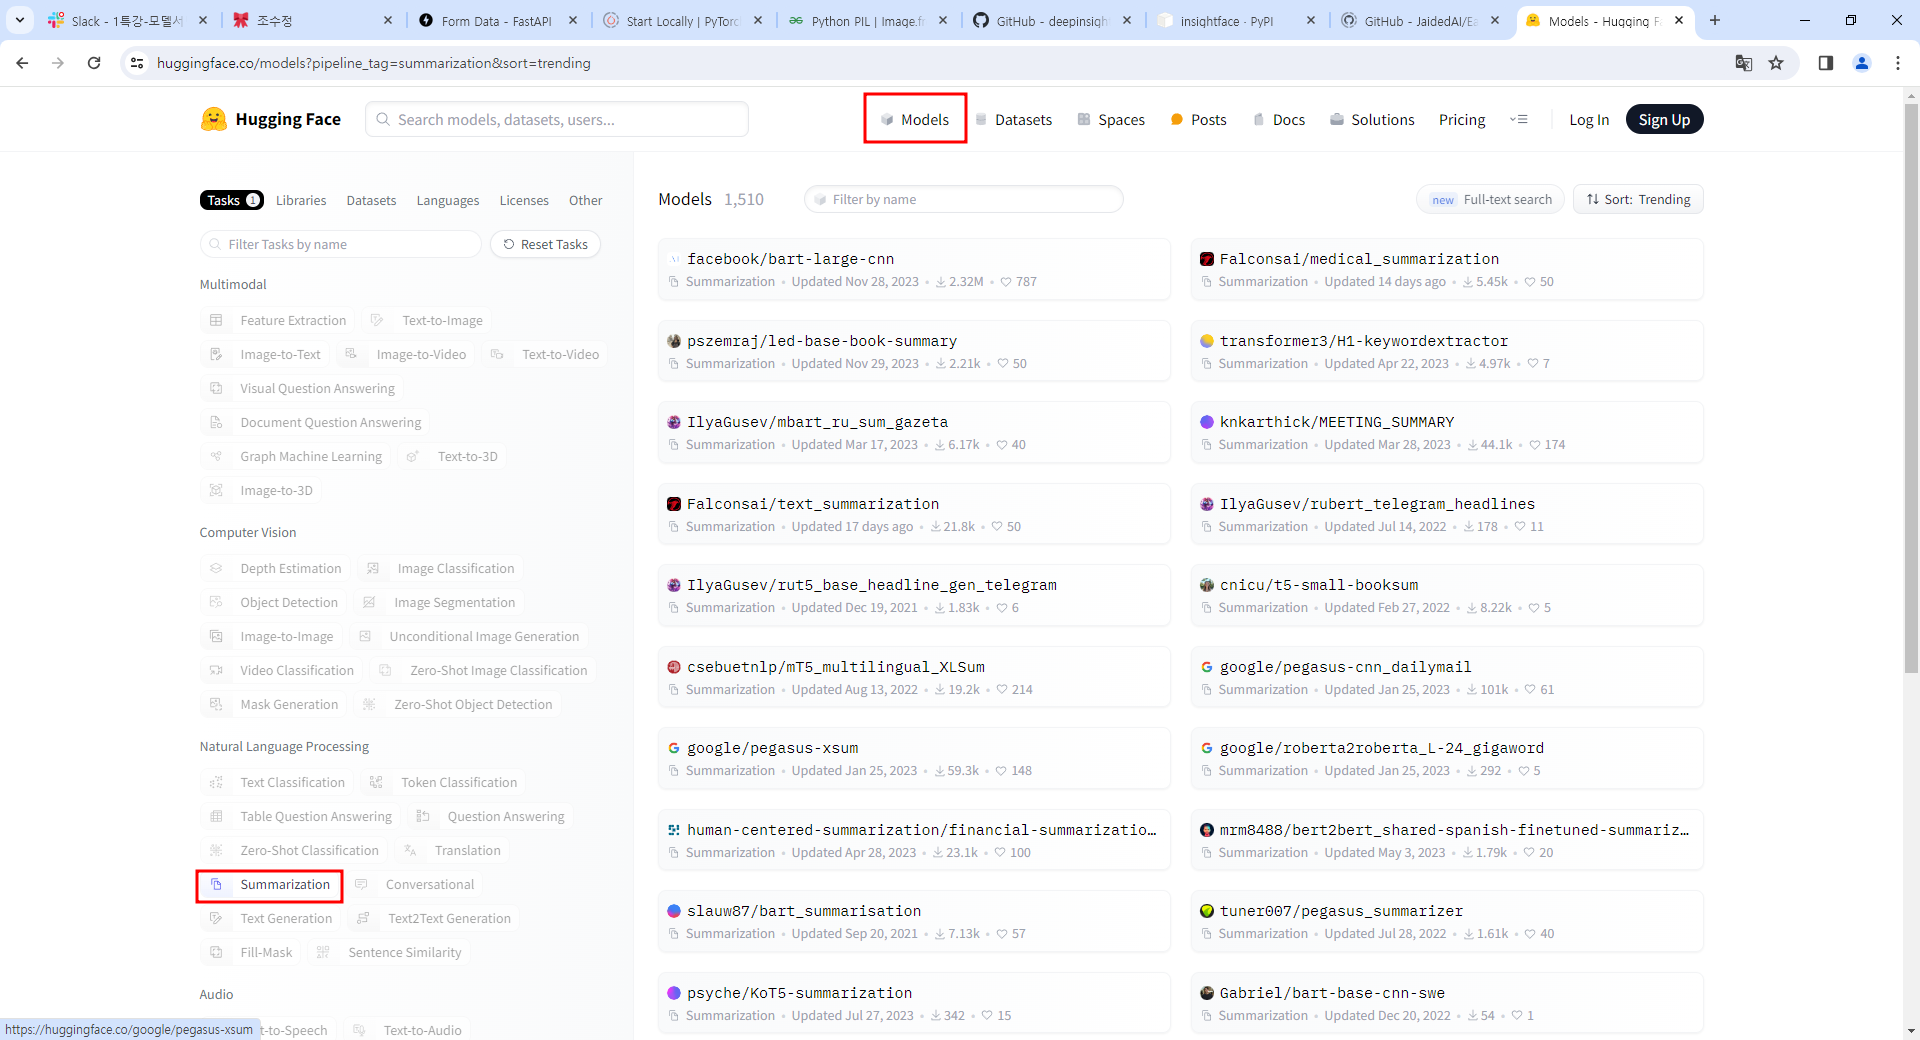The image size is (1920, 1040).
Task: Open knkarthick/MEETING_SUMMARY model card
Action: click(x=1446, y=432)
